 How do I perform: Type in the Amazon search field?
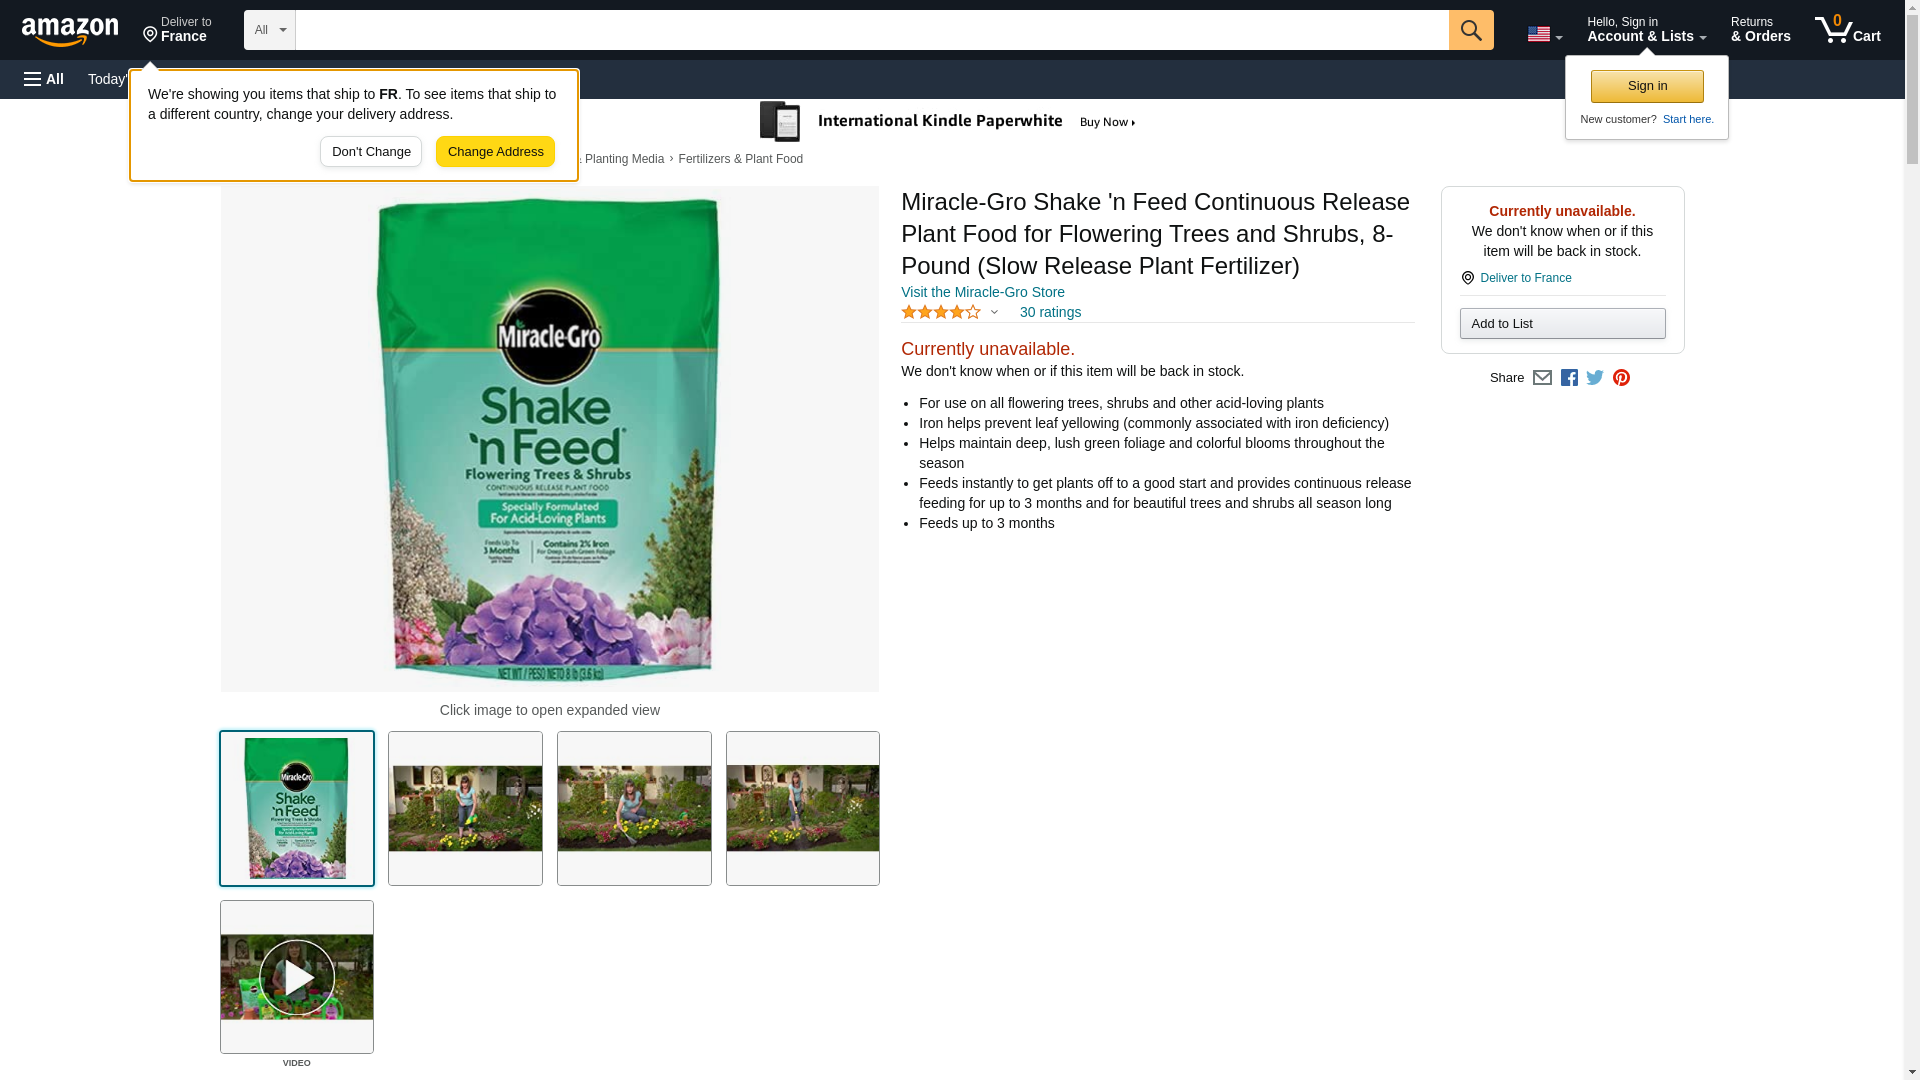point(871,30)
